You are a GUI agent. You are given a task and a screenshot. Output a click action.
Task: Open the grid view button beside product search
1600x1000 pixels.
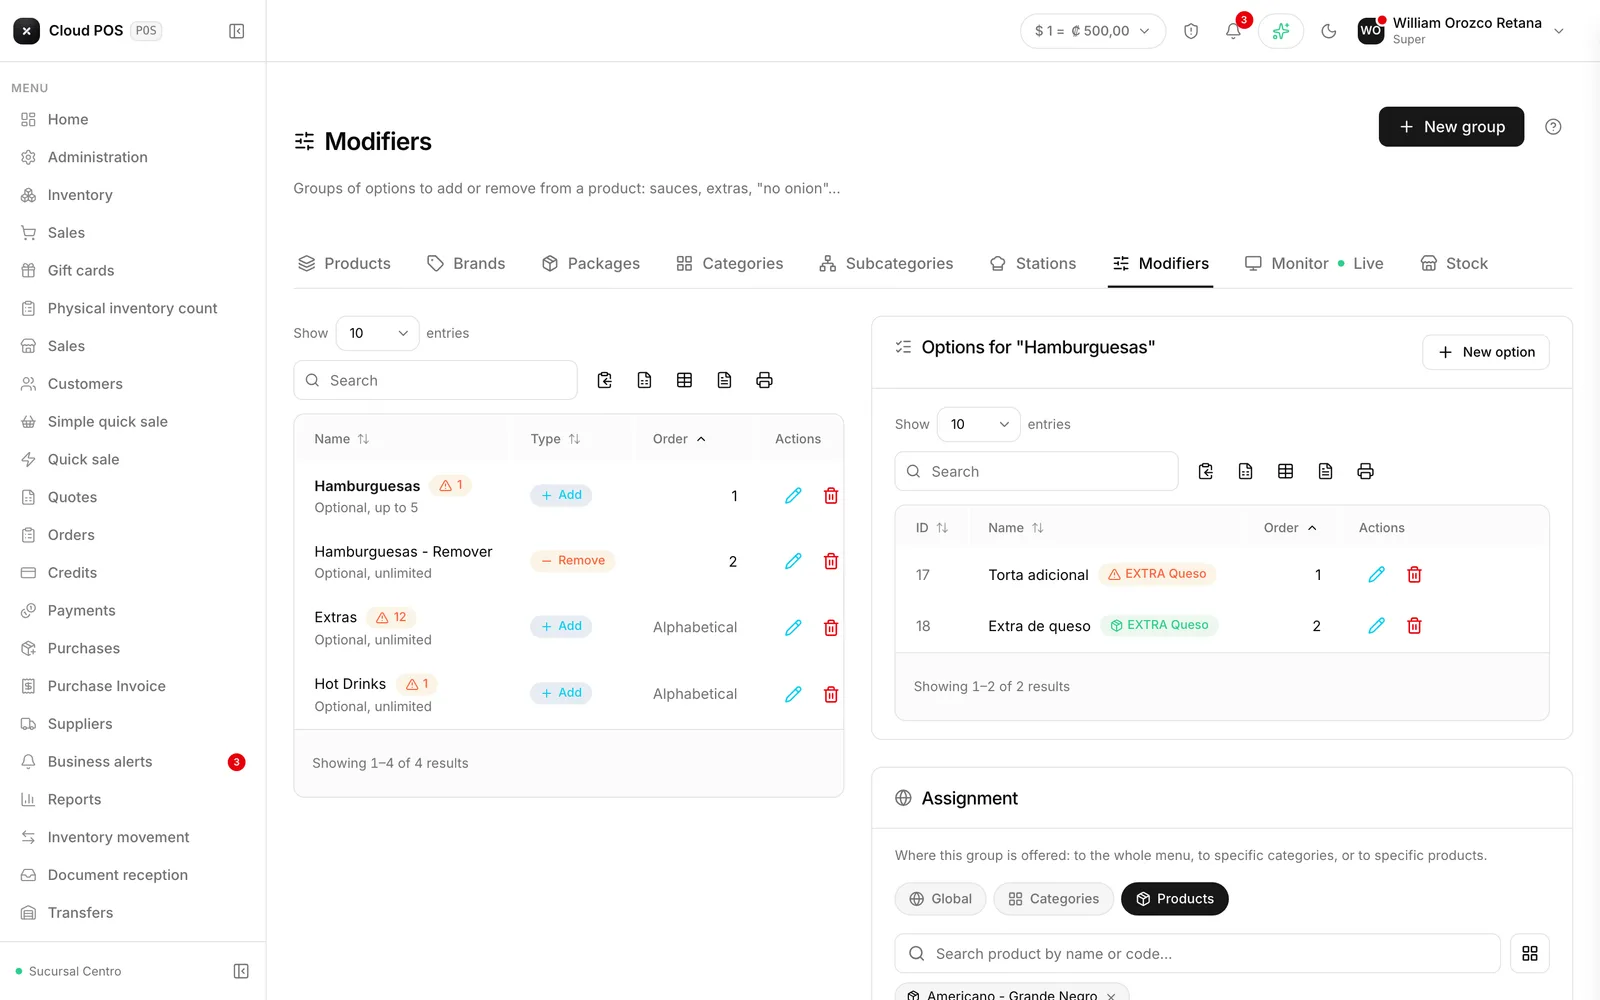click(1530, 954)
